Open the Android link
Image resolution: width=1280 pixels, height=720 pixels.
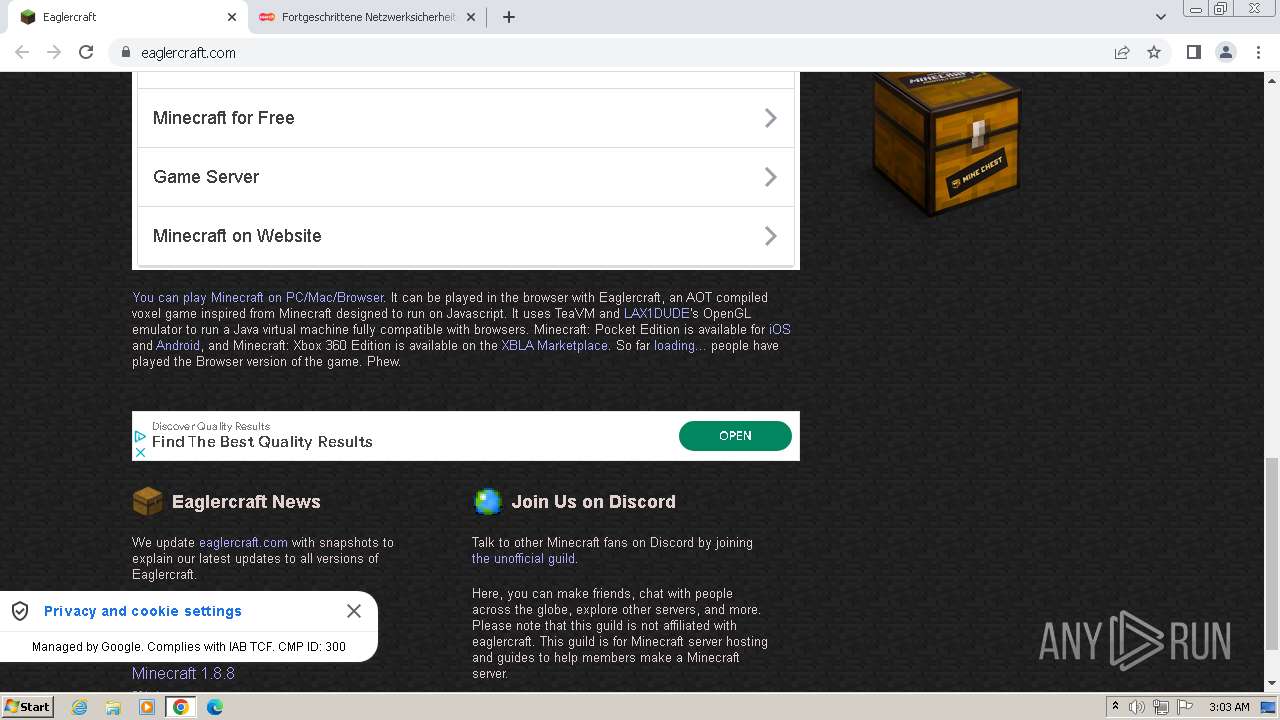coord(178,345)
